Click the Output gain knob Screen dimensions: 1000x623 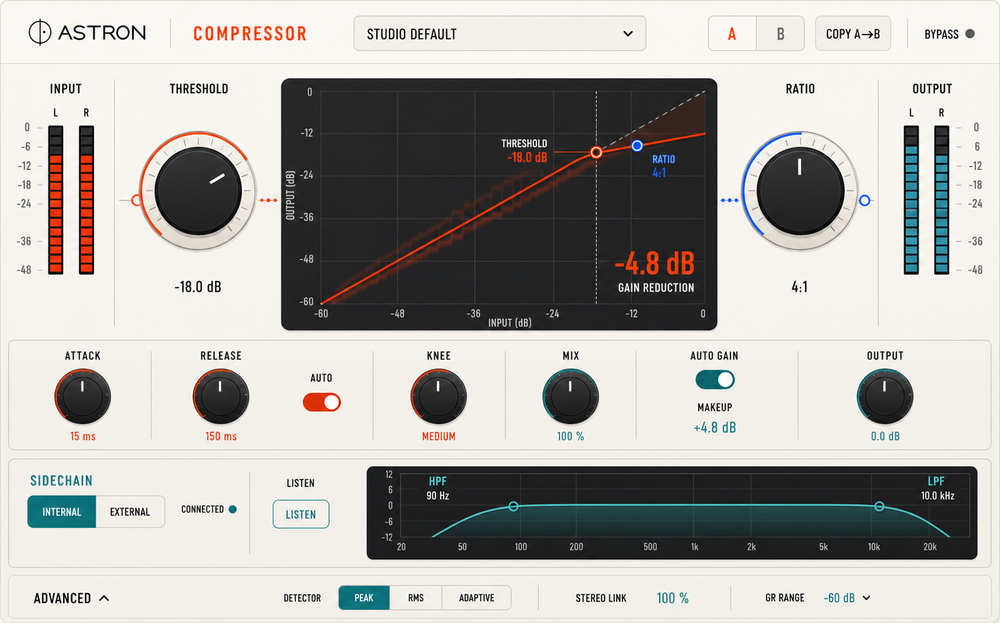(x=885, y=397)
